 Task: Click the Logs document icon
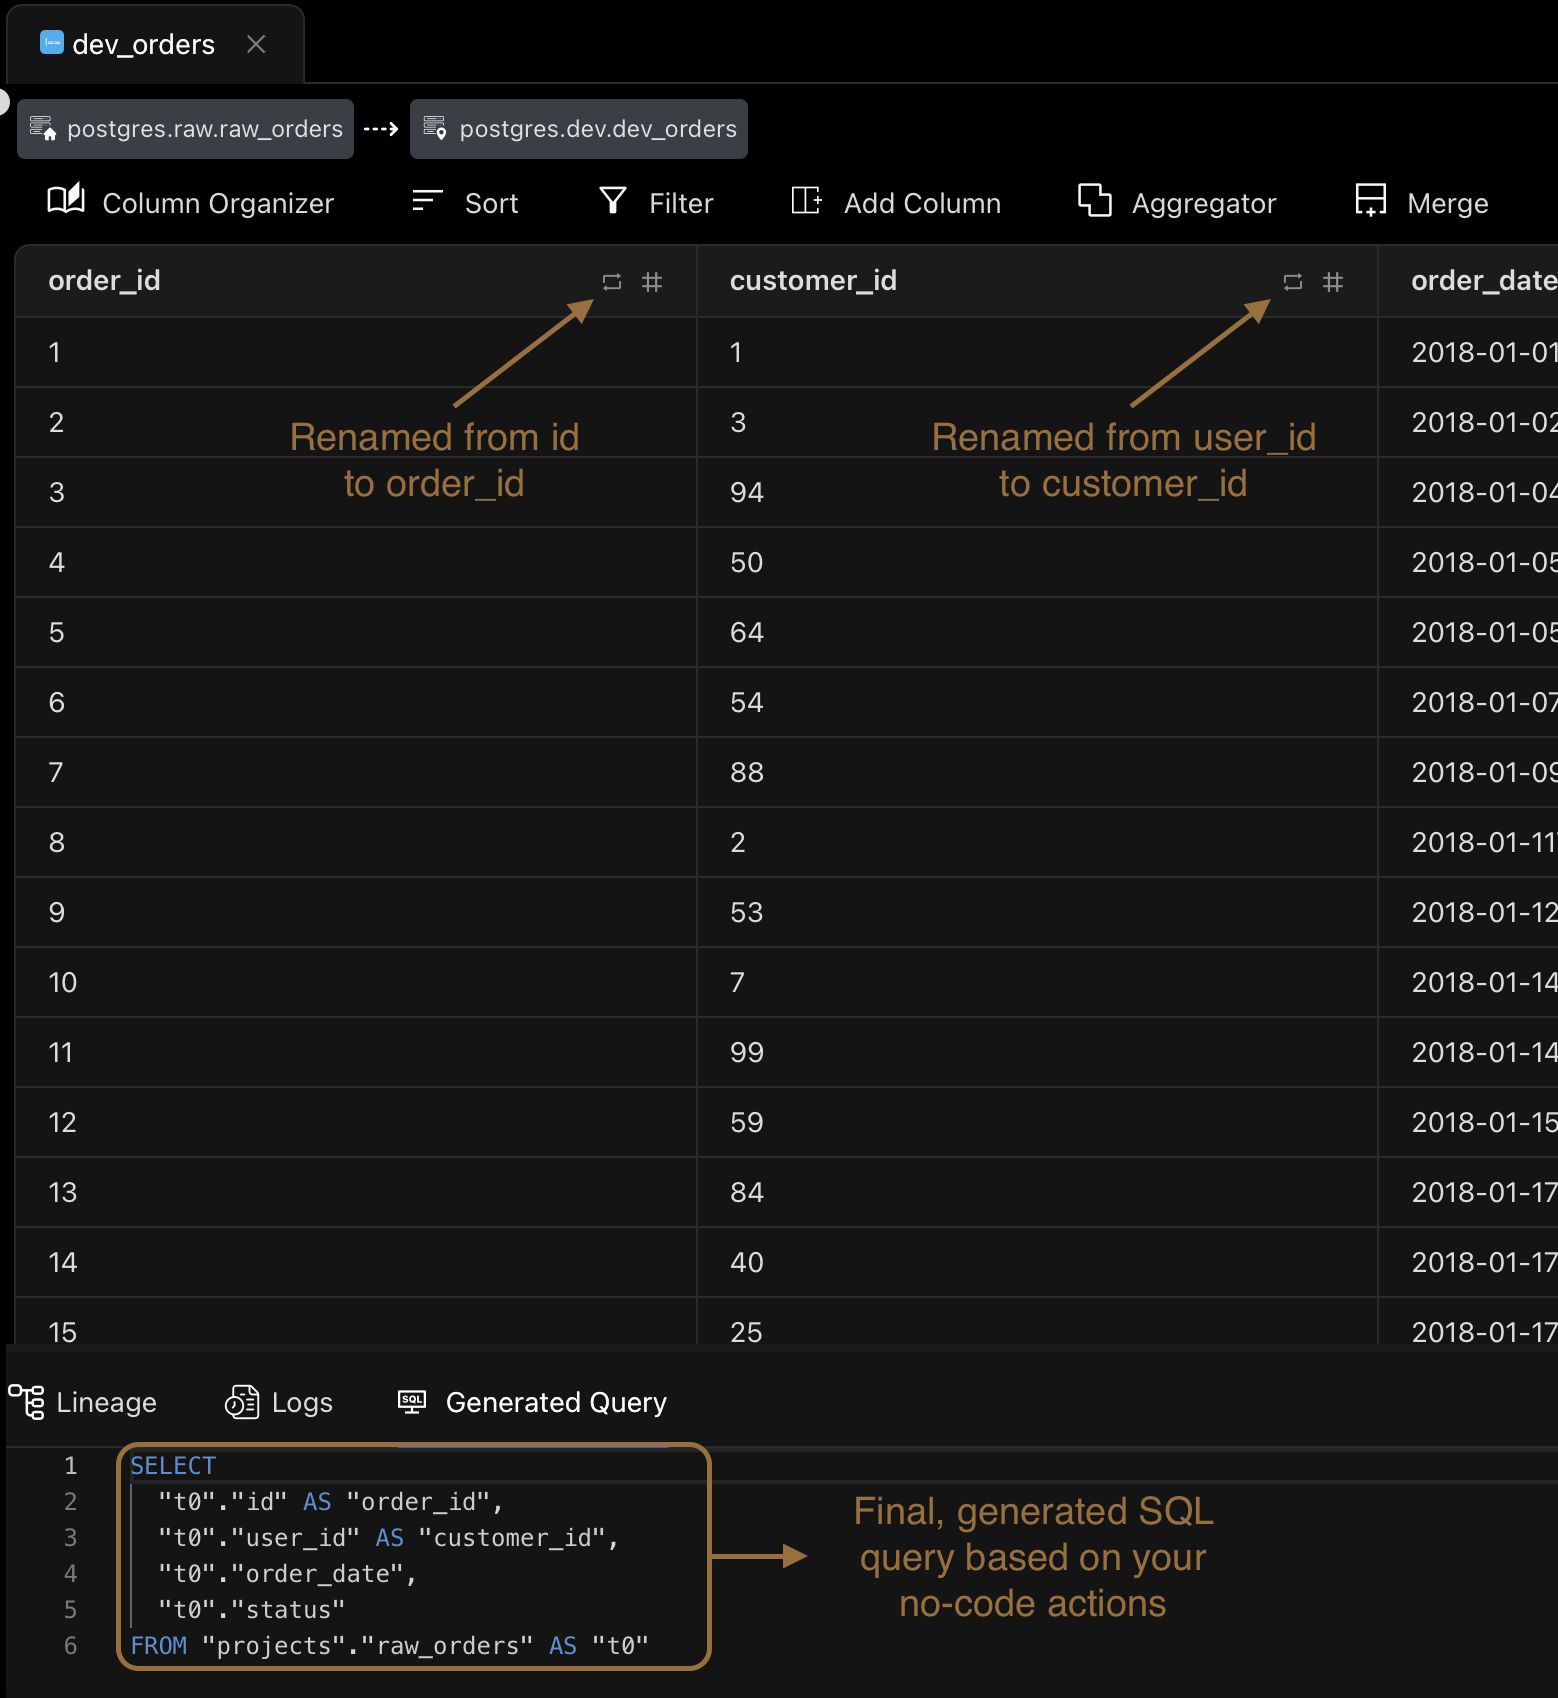pos(242,1402)
